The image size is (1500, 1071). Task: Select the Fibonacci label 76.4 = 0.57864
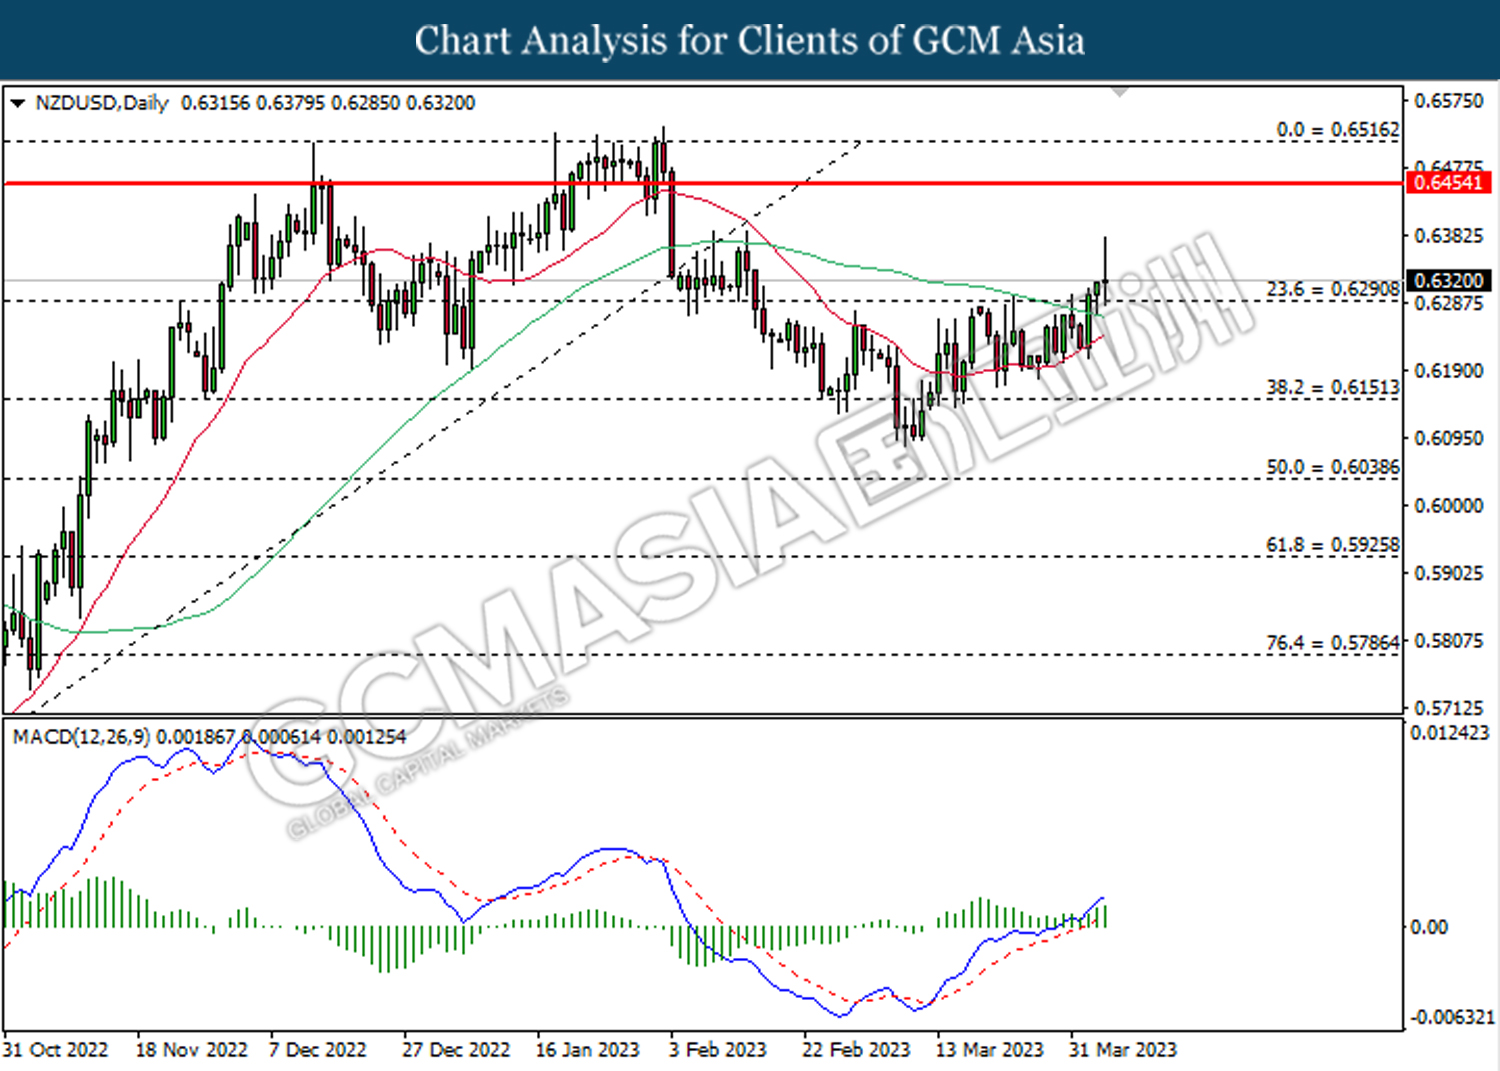click(1333, 642)
